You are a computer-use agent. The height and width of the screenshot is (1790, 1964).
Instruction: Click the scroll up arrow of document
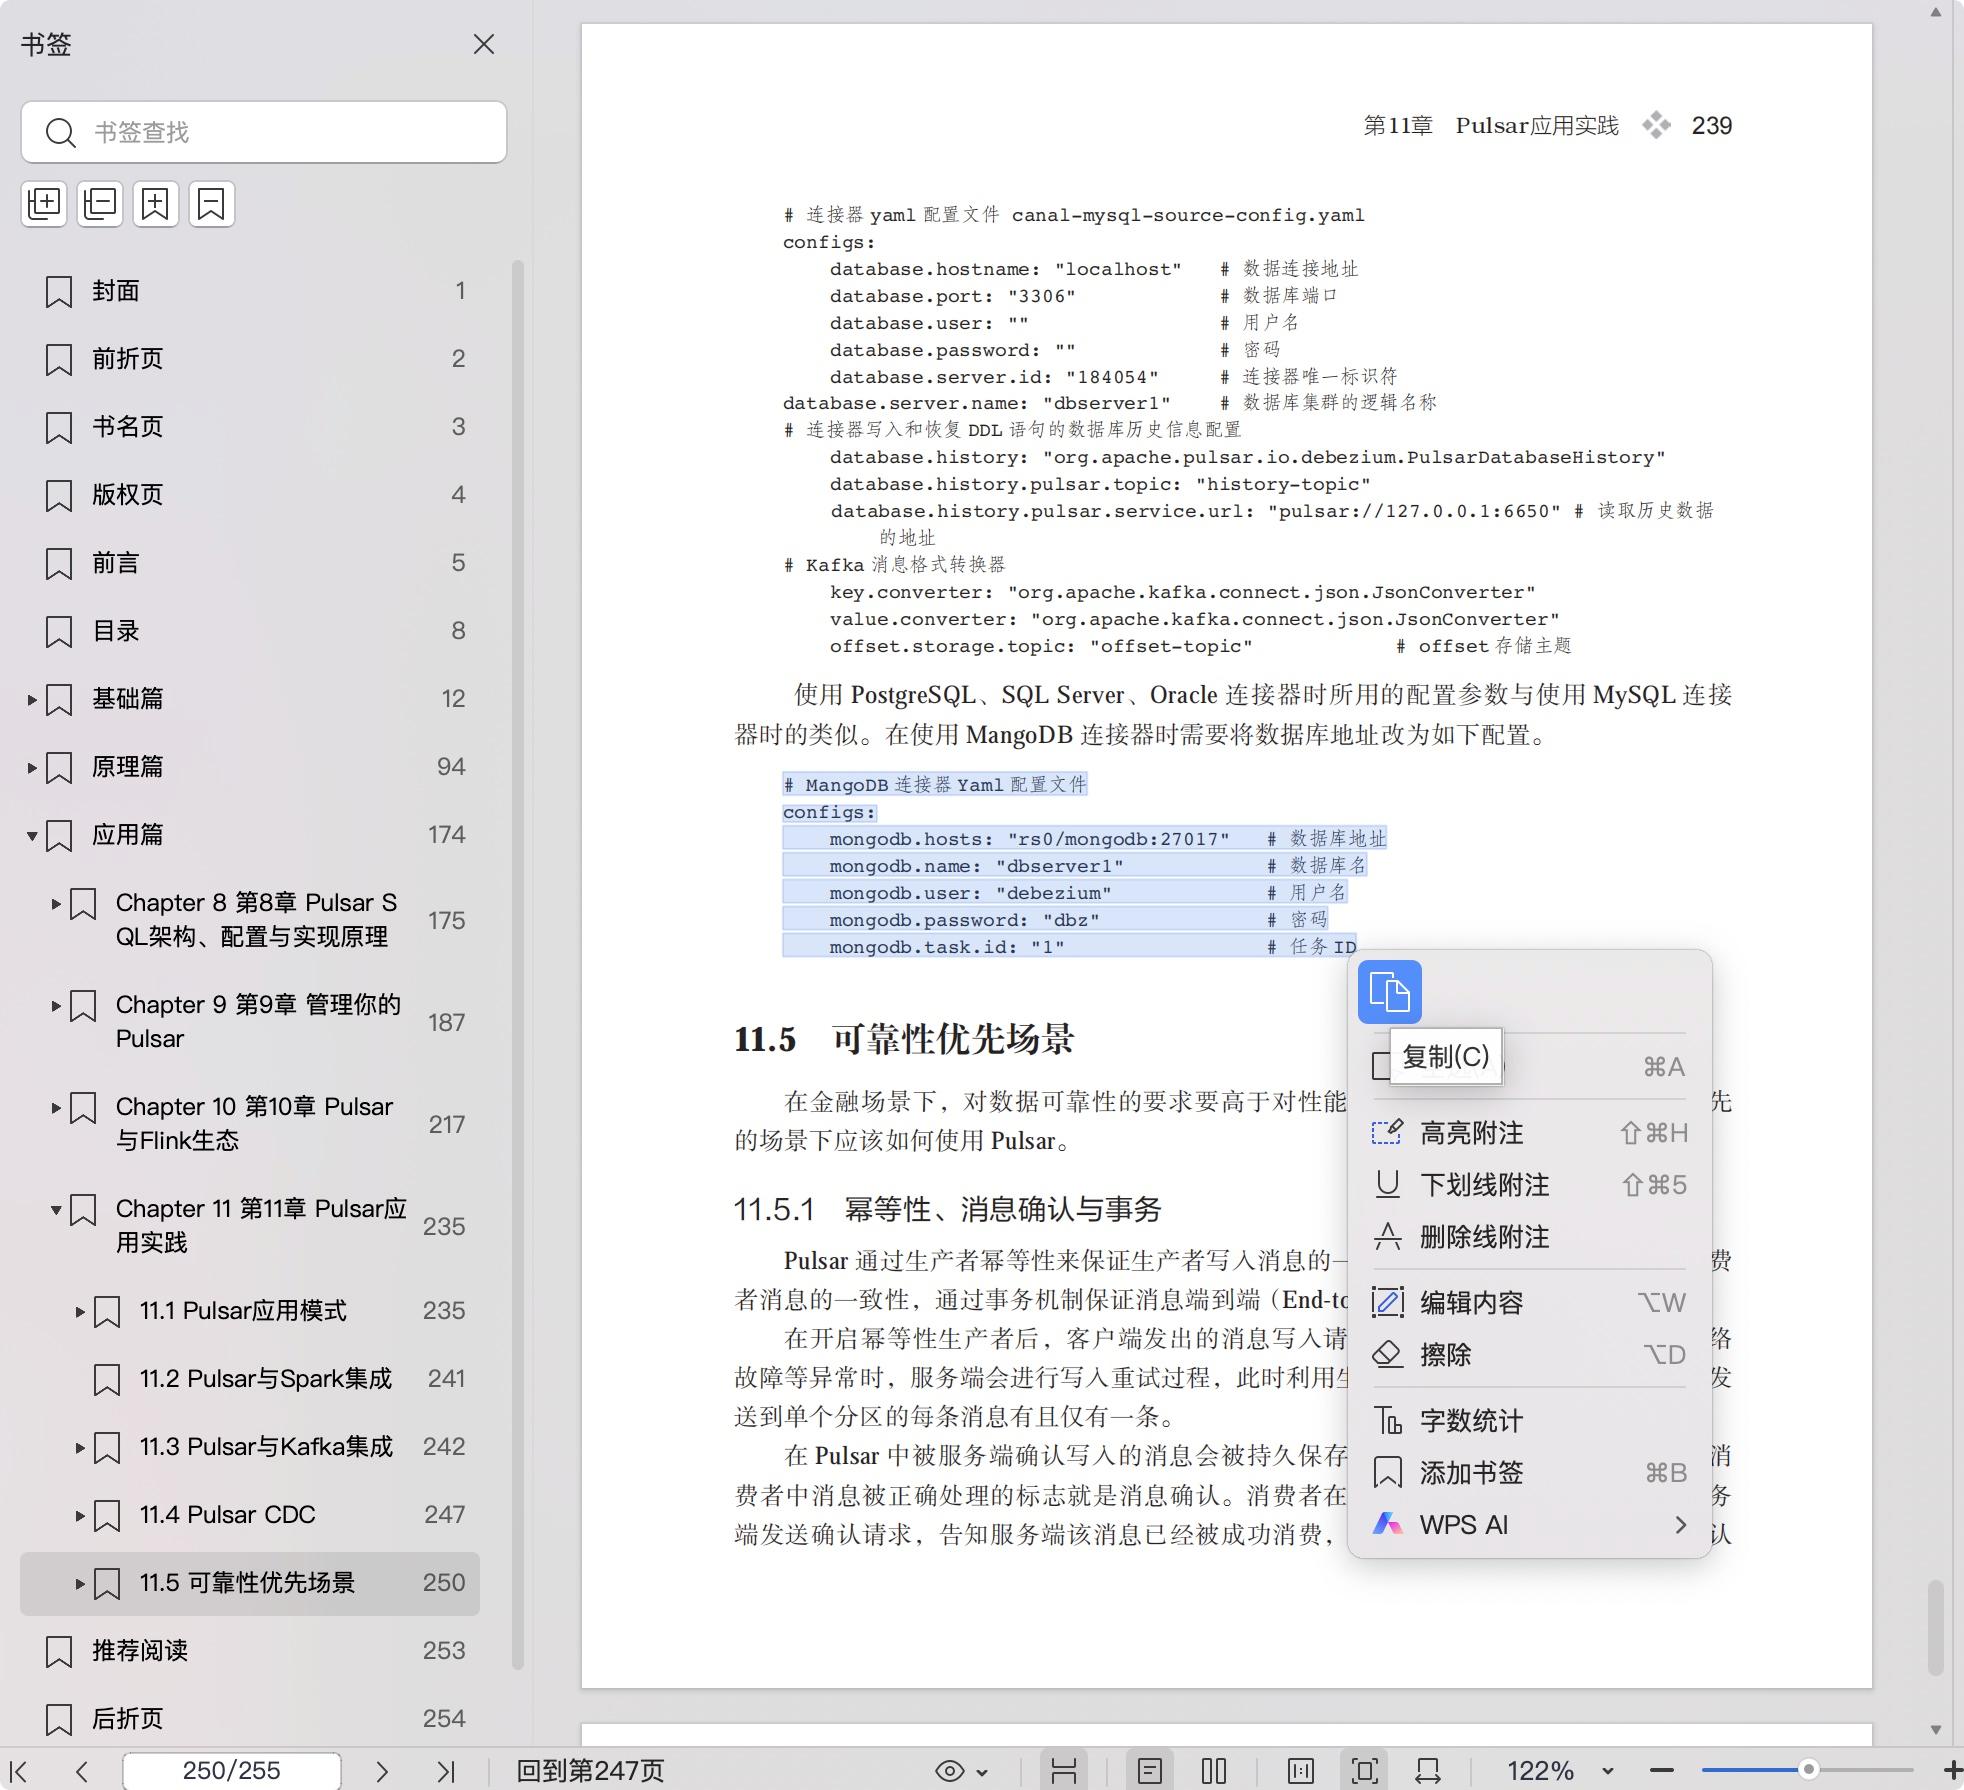(x=1936, y=12)
